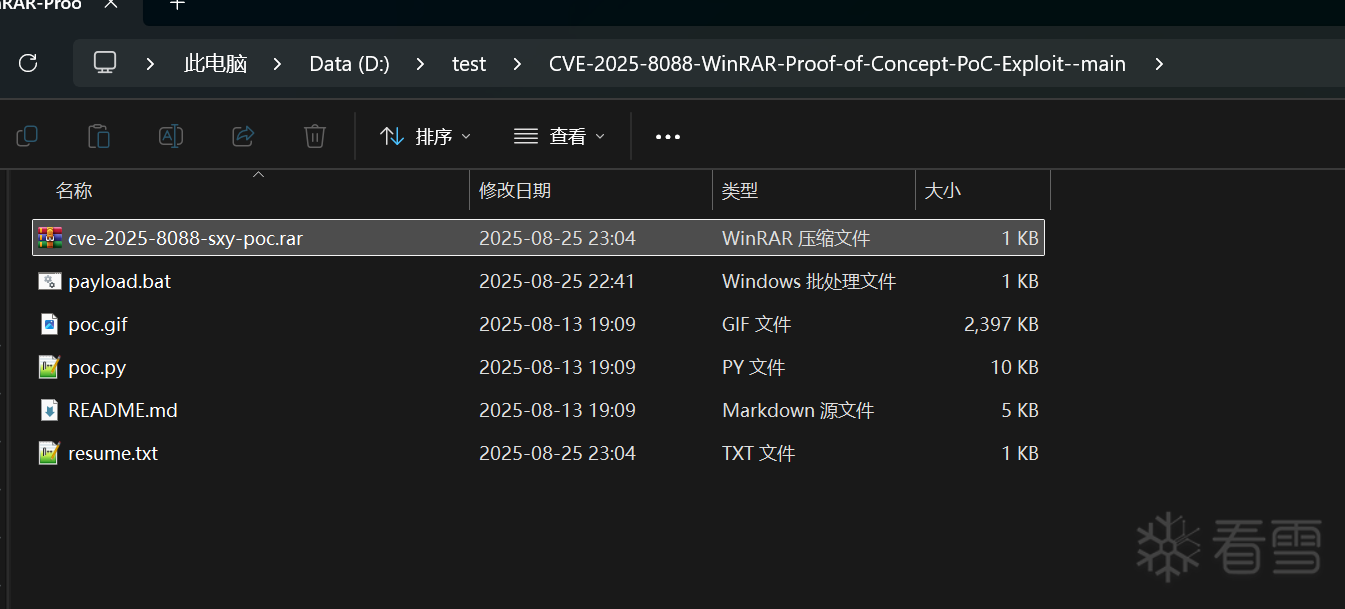Click the batch file icon of payload.bat
1345x609 pixels.
[50, 281]
